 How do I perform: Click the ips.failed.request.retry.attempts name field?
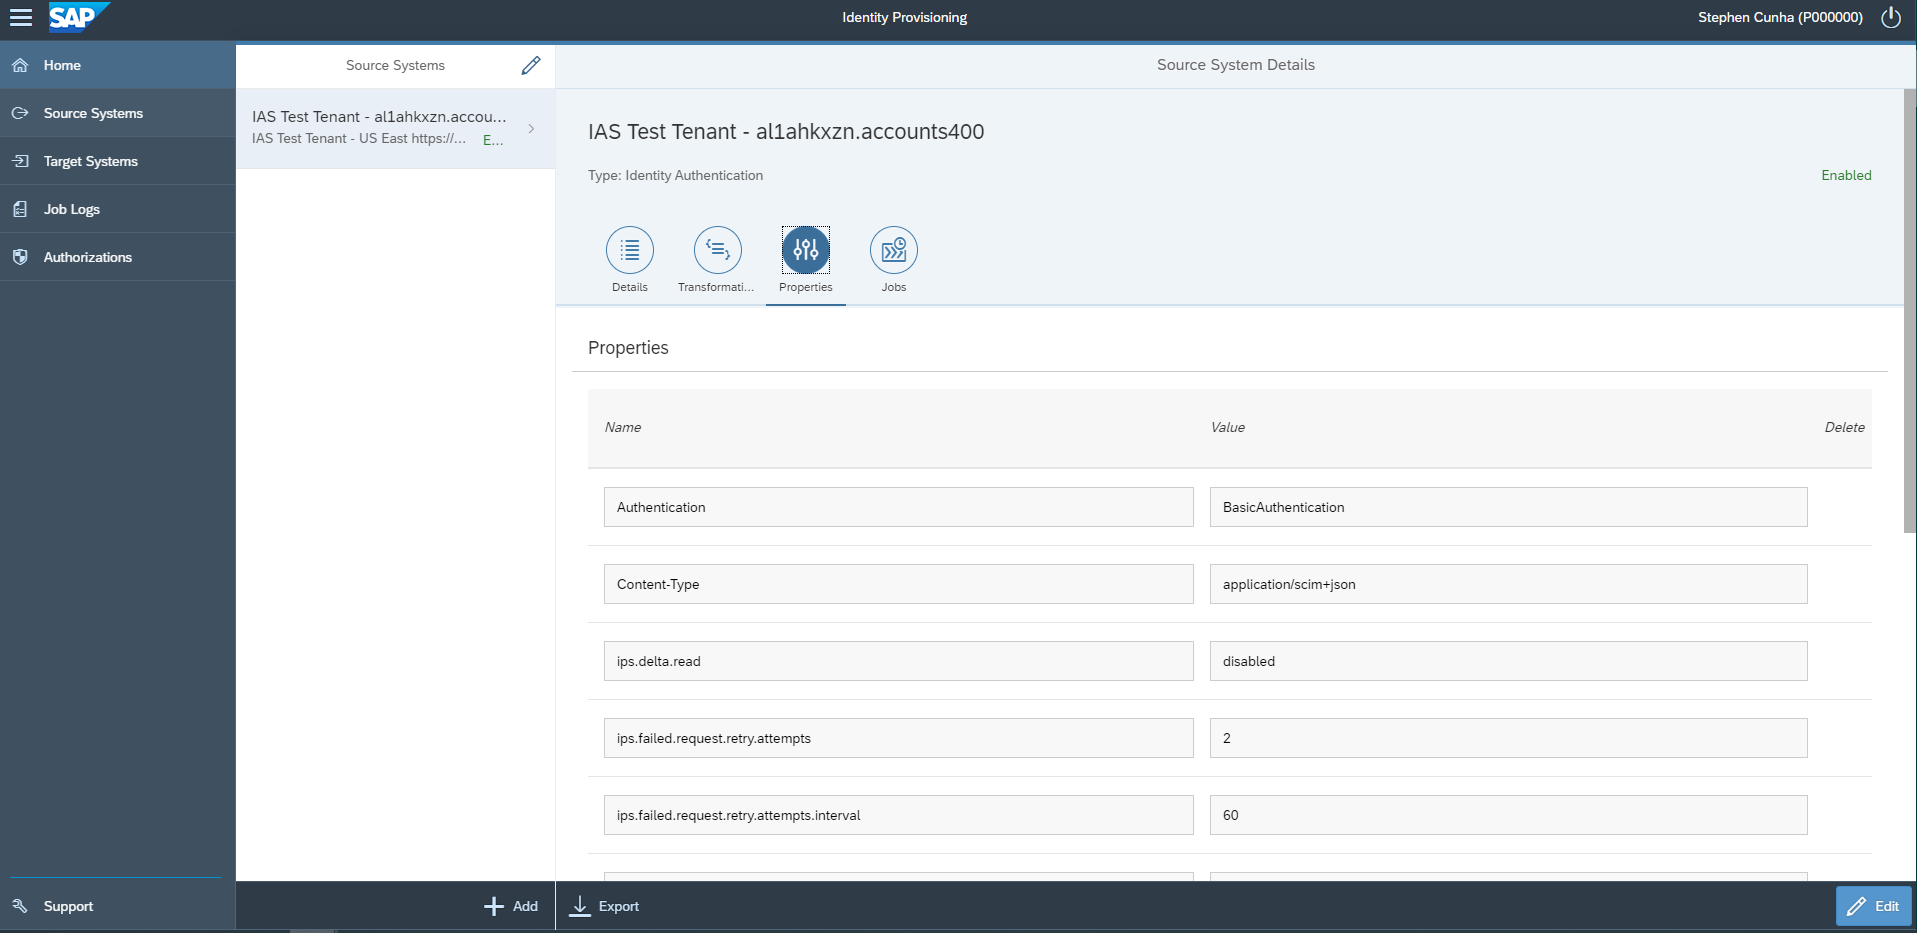(899, 738)
